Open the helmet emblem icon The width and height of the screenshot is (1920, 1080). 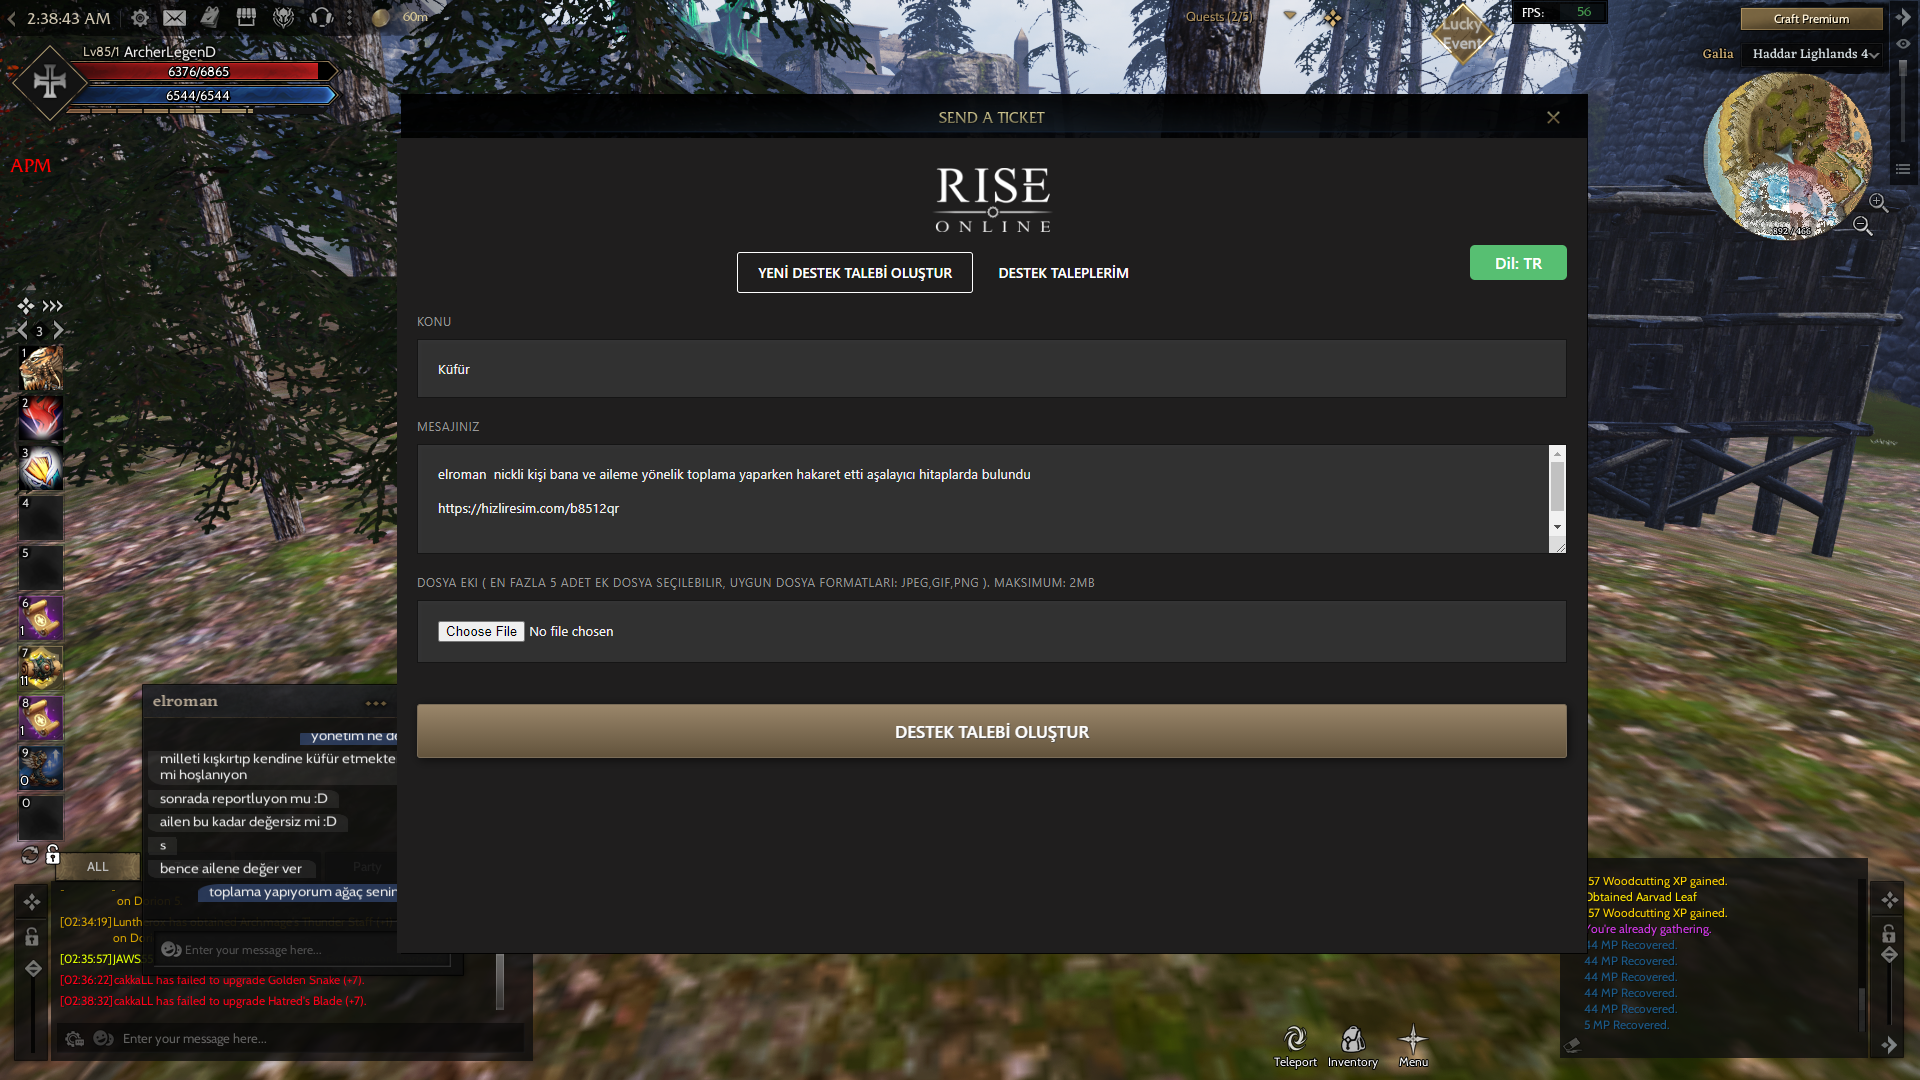pos(284,18)
